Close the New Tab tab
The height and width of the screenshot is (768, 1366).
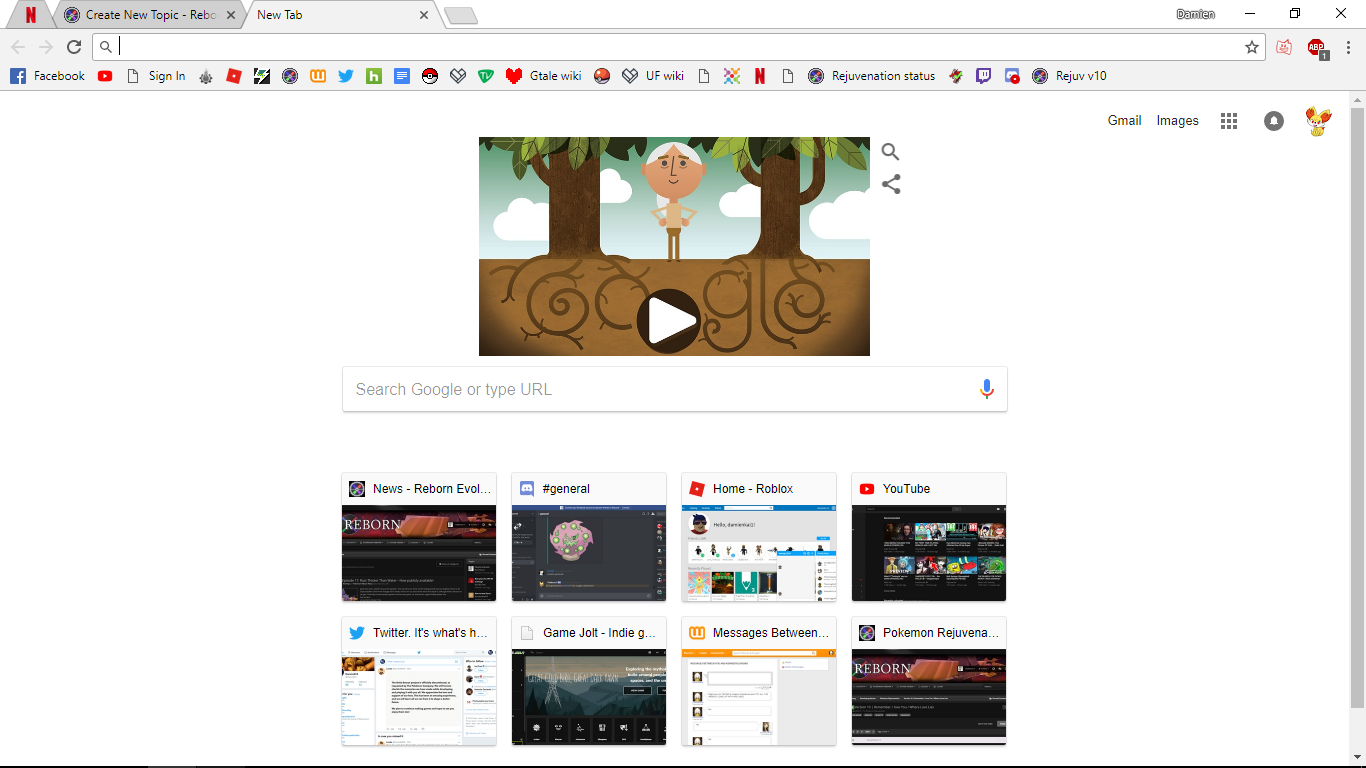click(424, 15)
